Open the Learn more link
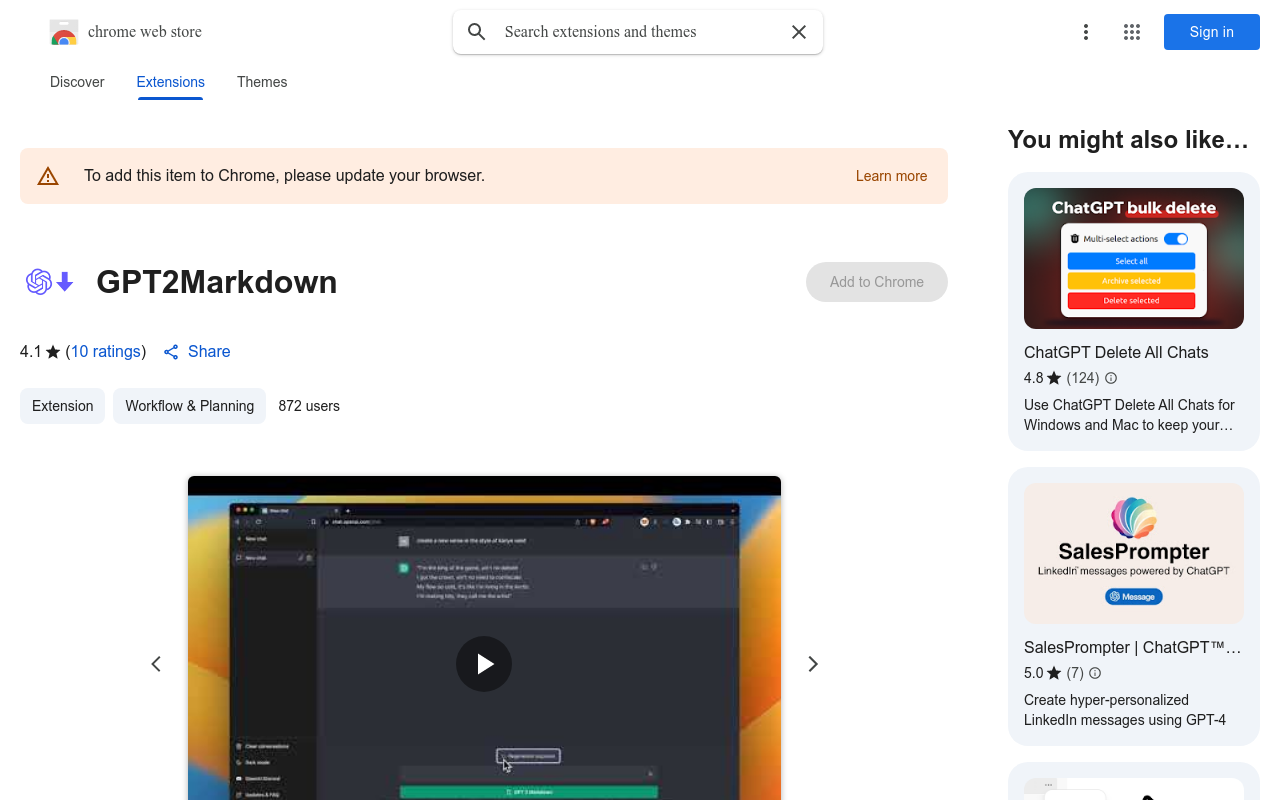 [891, 176]
